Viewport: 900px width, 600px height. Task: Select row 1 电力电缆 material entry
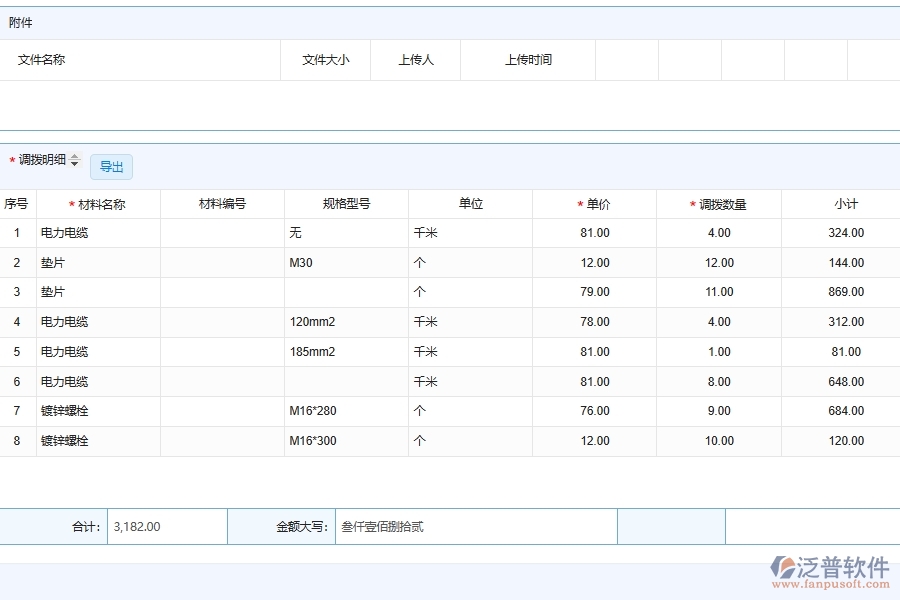pos(59,232)
